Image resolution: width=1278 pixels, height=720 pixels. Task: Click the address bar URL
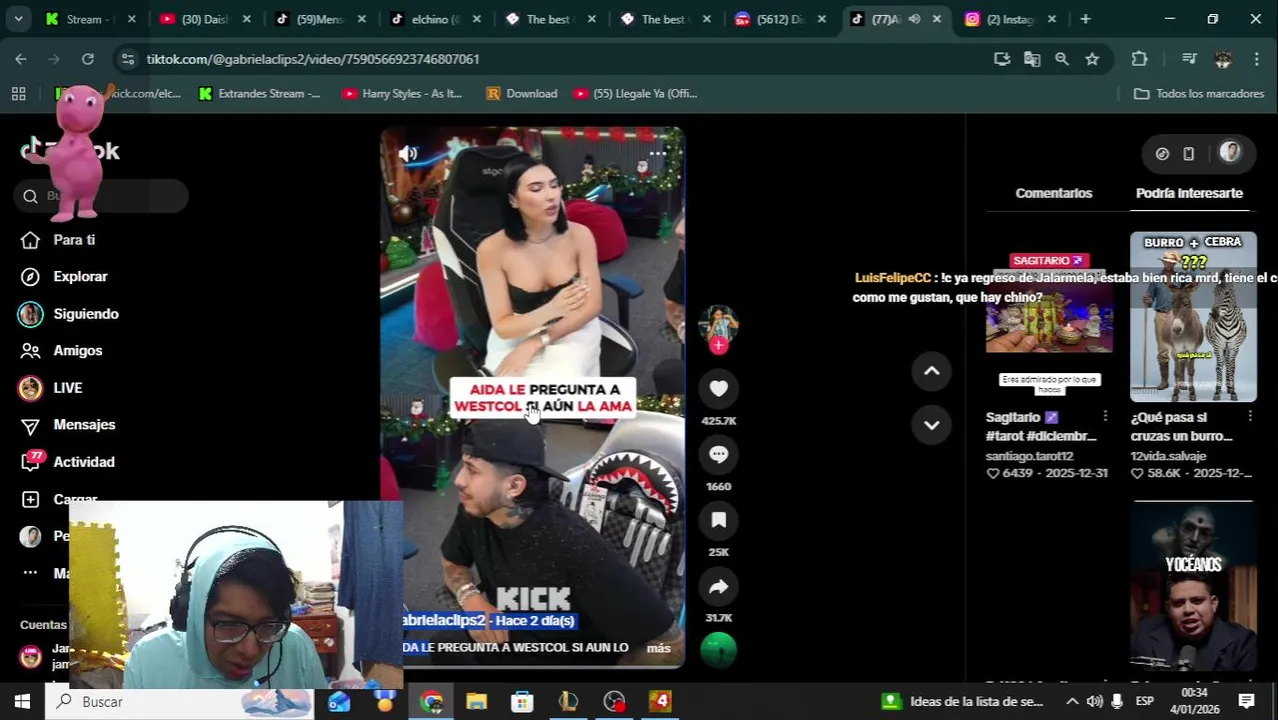point(313,59)
